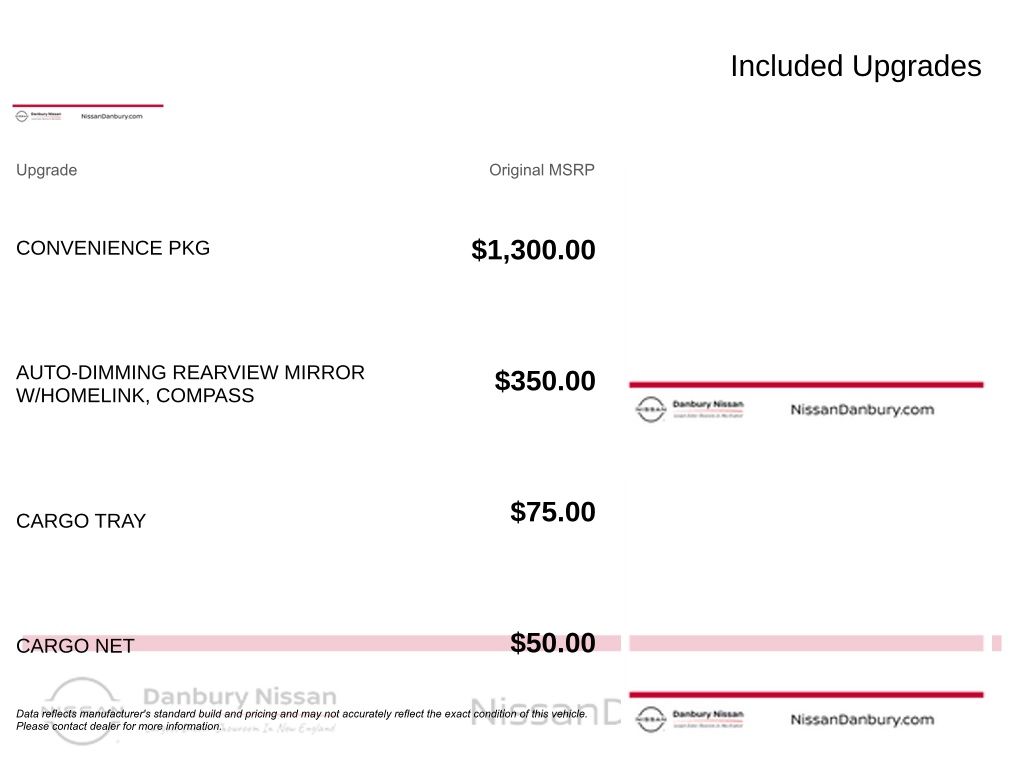
Task: Select the CARGO TRAY upgrade
Action: [x=81, y=521]
